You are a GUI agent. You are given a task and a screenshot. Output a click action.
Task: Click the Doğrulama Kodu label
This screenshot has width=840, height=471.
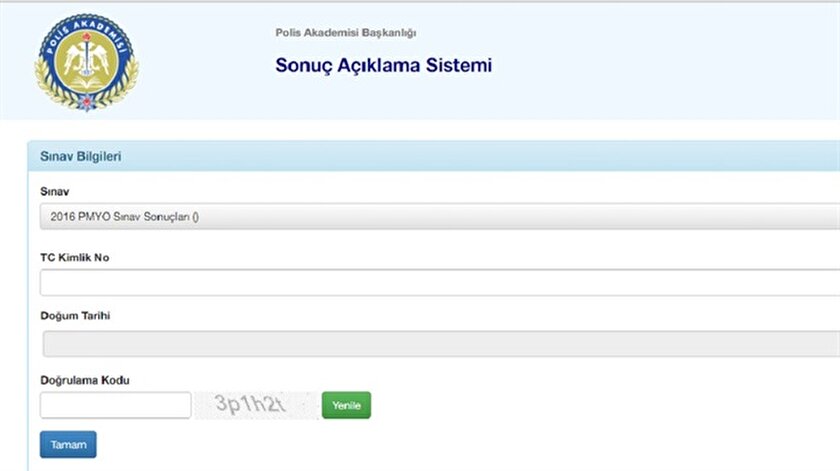(85, 380)
